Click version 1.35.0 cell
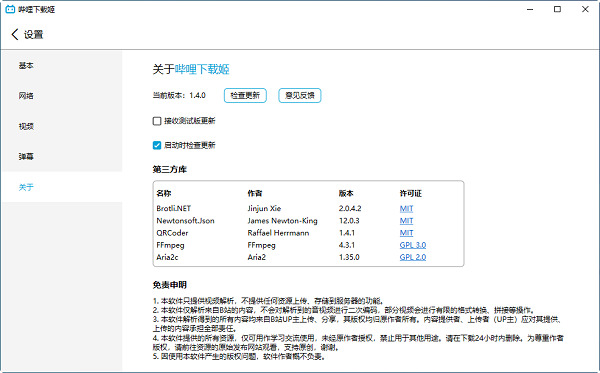Image resolution: width=600 pixels, height=373 pixels. [349, 257]
